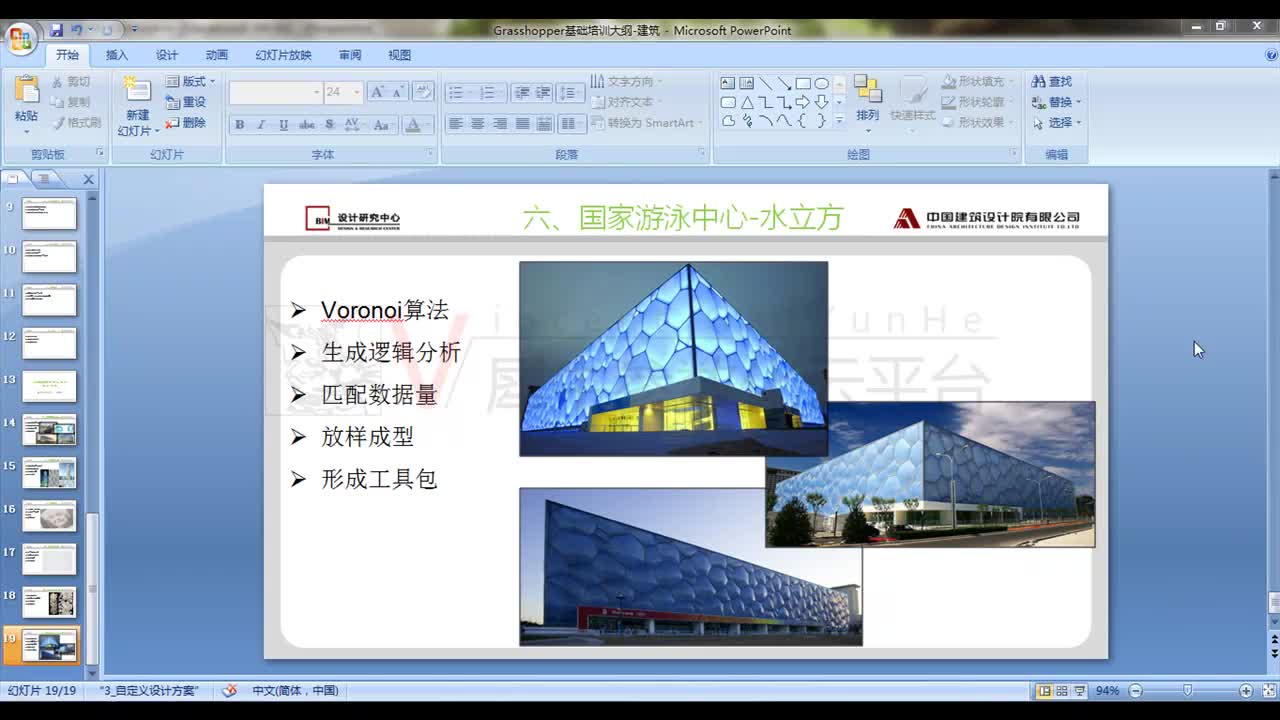The width and height of the screenshot is (1280, 720).
Task: Select the left brace shape
Action: (x=803, y=121)
